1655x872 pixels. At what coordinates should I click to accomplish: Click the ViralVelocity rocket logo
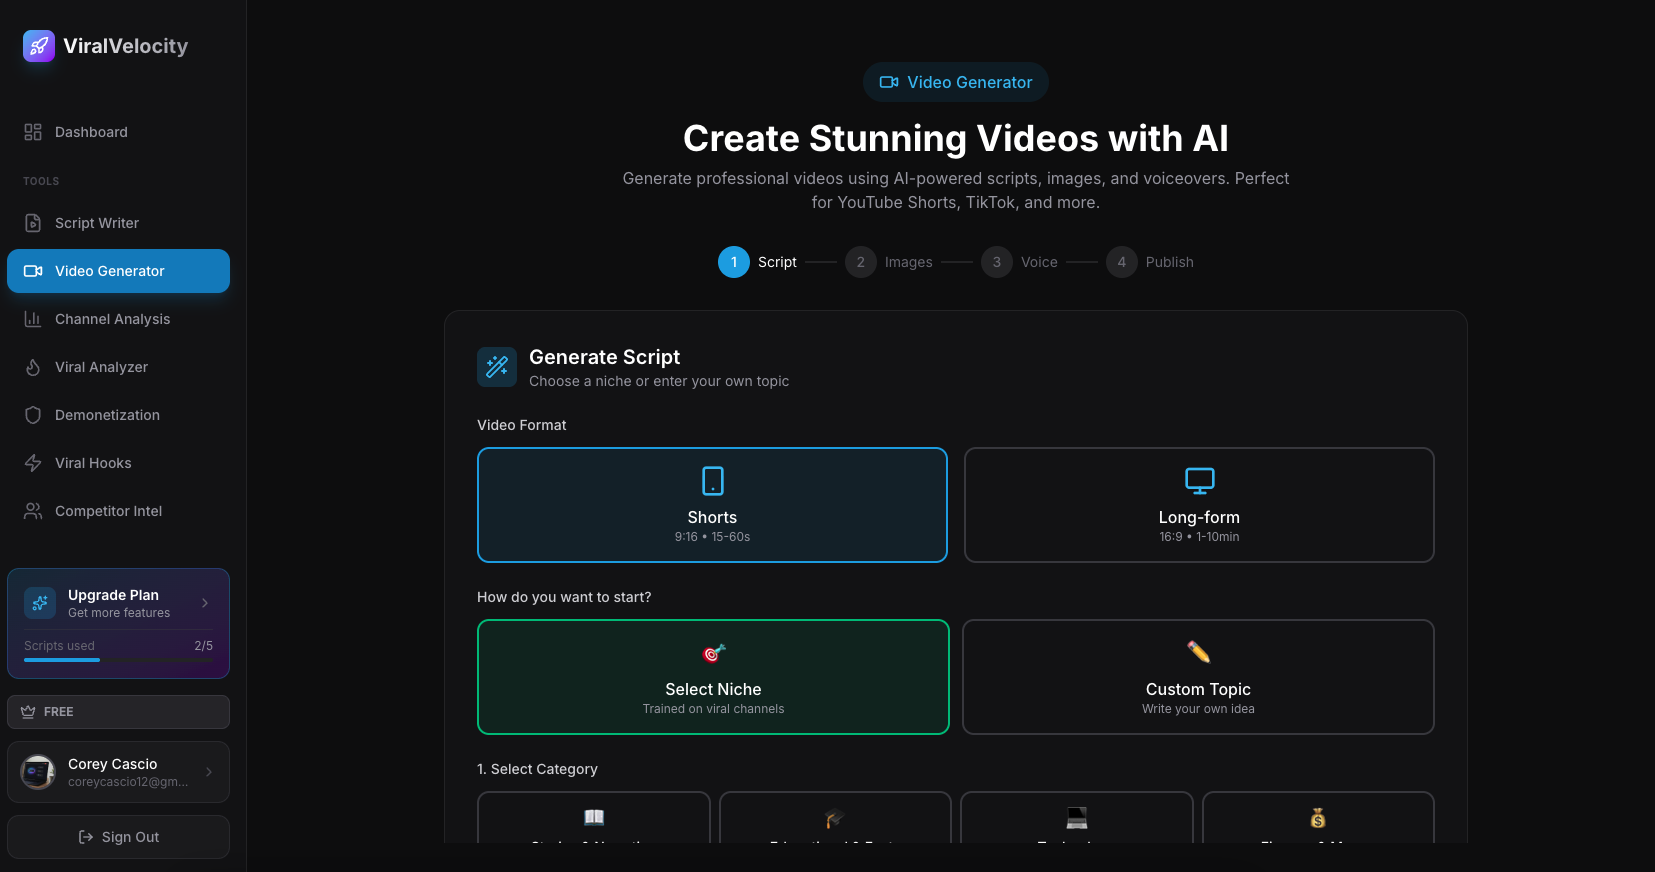coord(39,45)
